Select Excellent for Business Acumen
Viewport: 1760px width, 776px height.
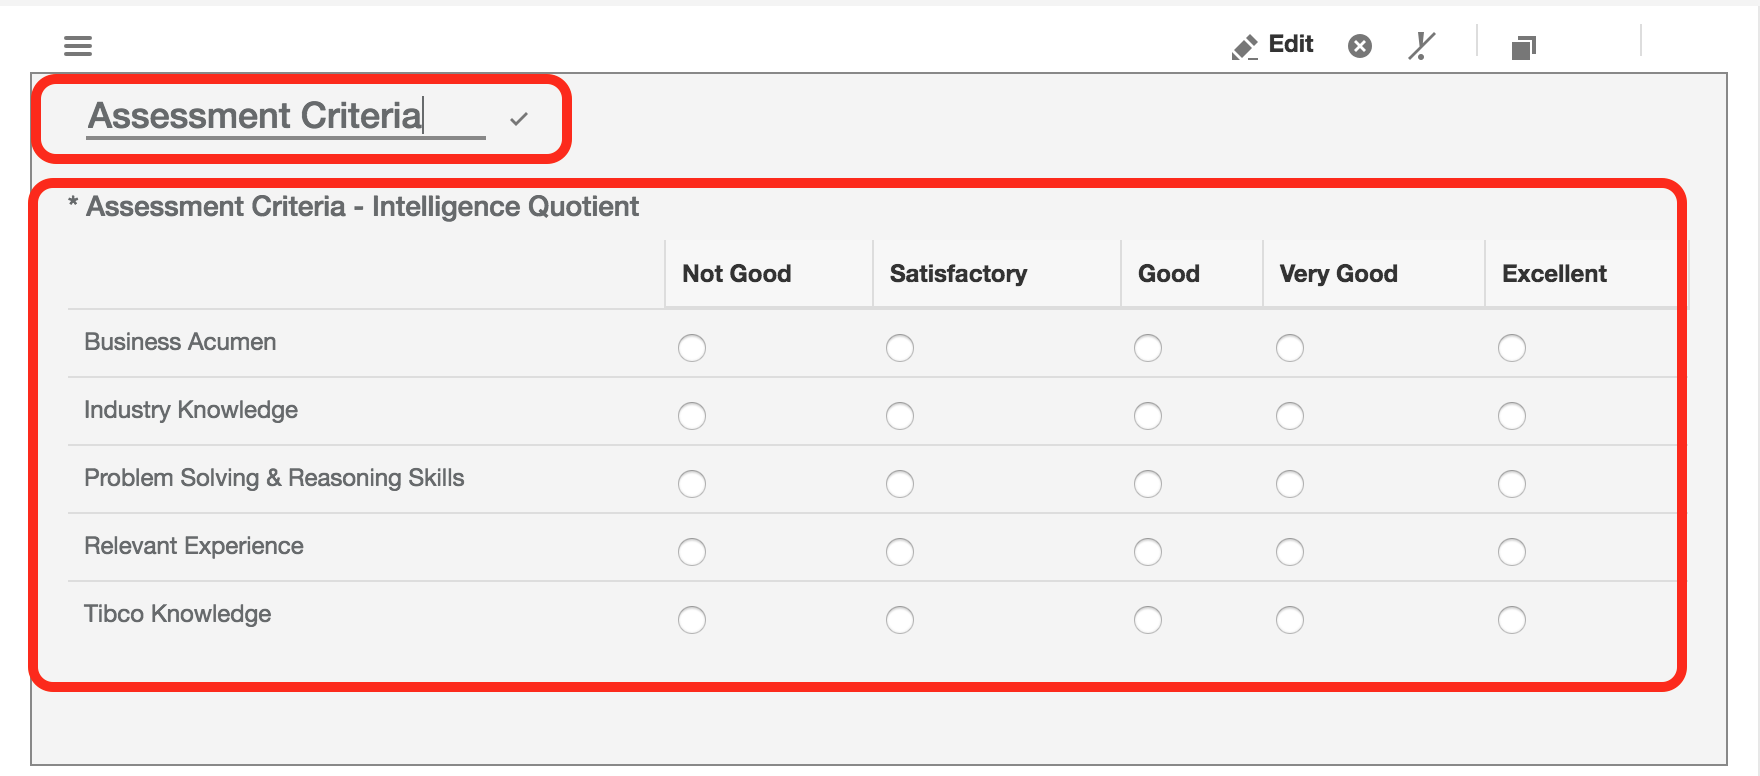[x=1512, y=348]
